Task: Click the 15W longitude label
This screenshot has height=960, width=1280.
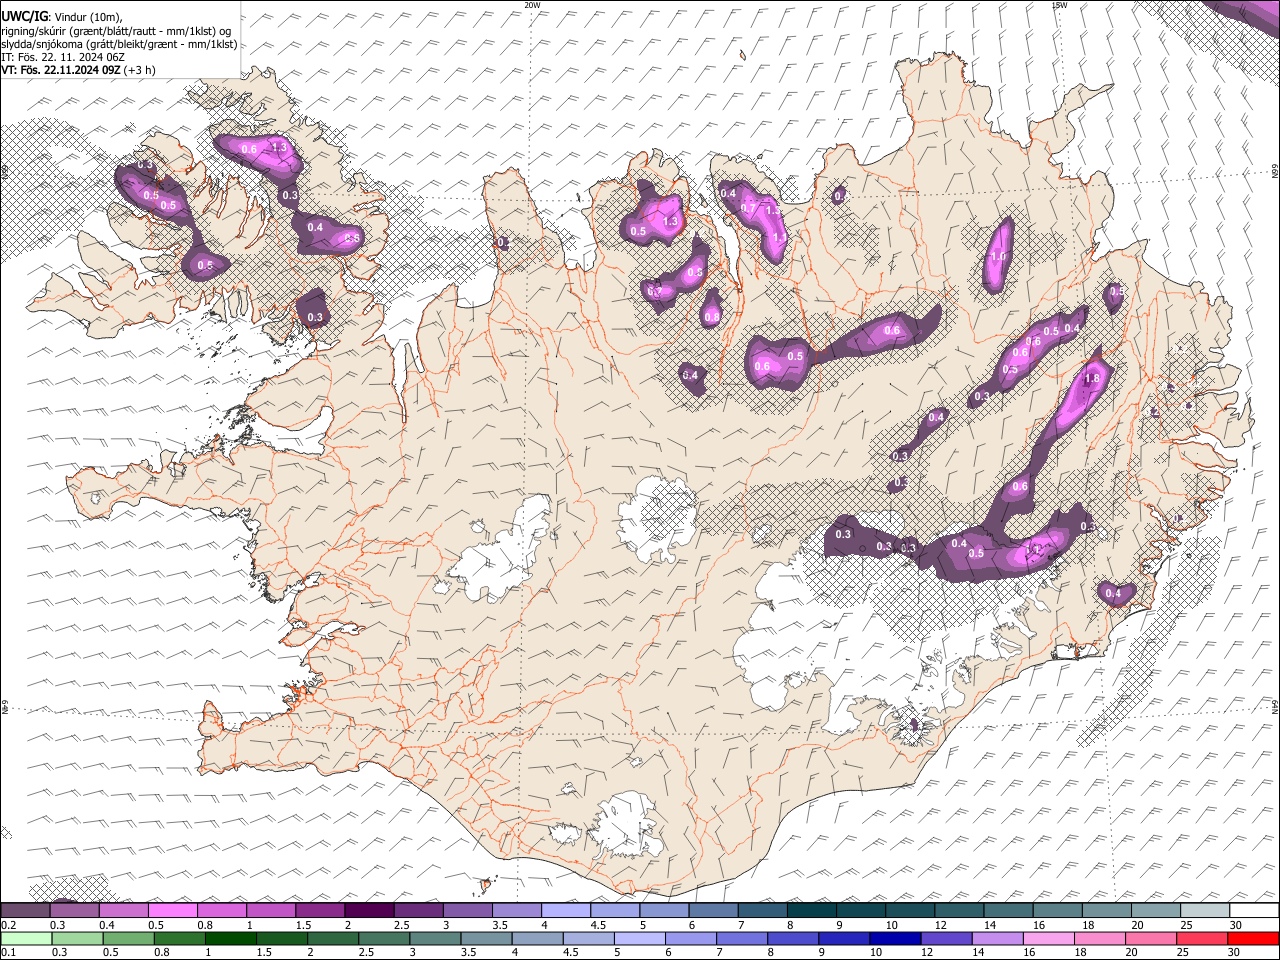Action: [x=1059, y=5]
